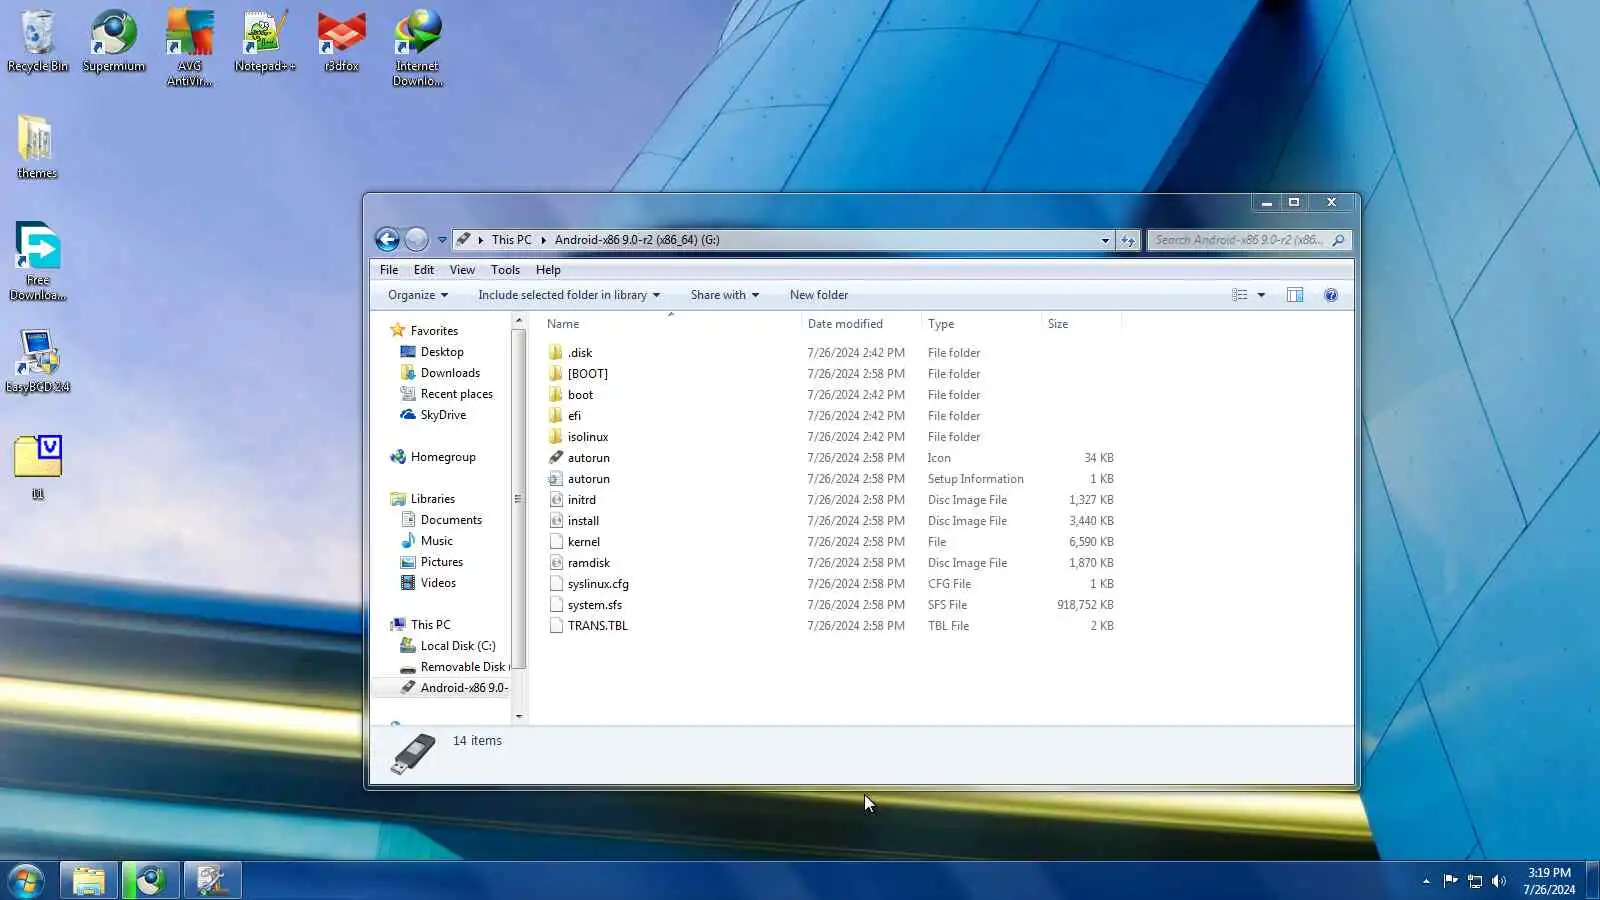The height and width of the screenshot is (900, 1600).
Task: Select the system.sfs file
Action: pos(595,605)
